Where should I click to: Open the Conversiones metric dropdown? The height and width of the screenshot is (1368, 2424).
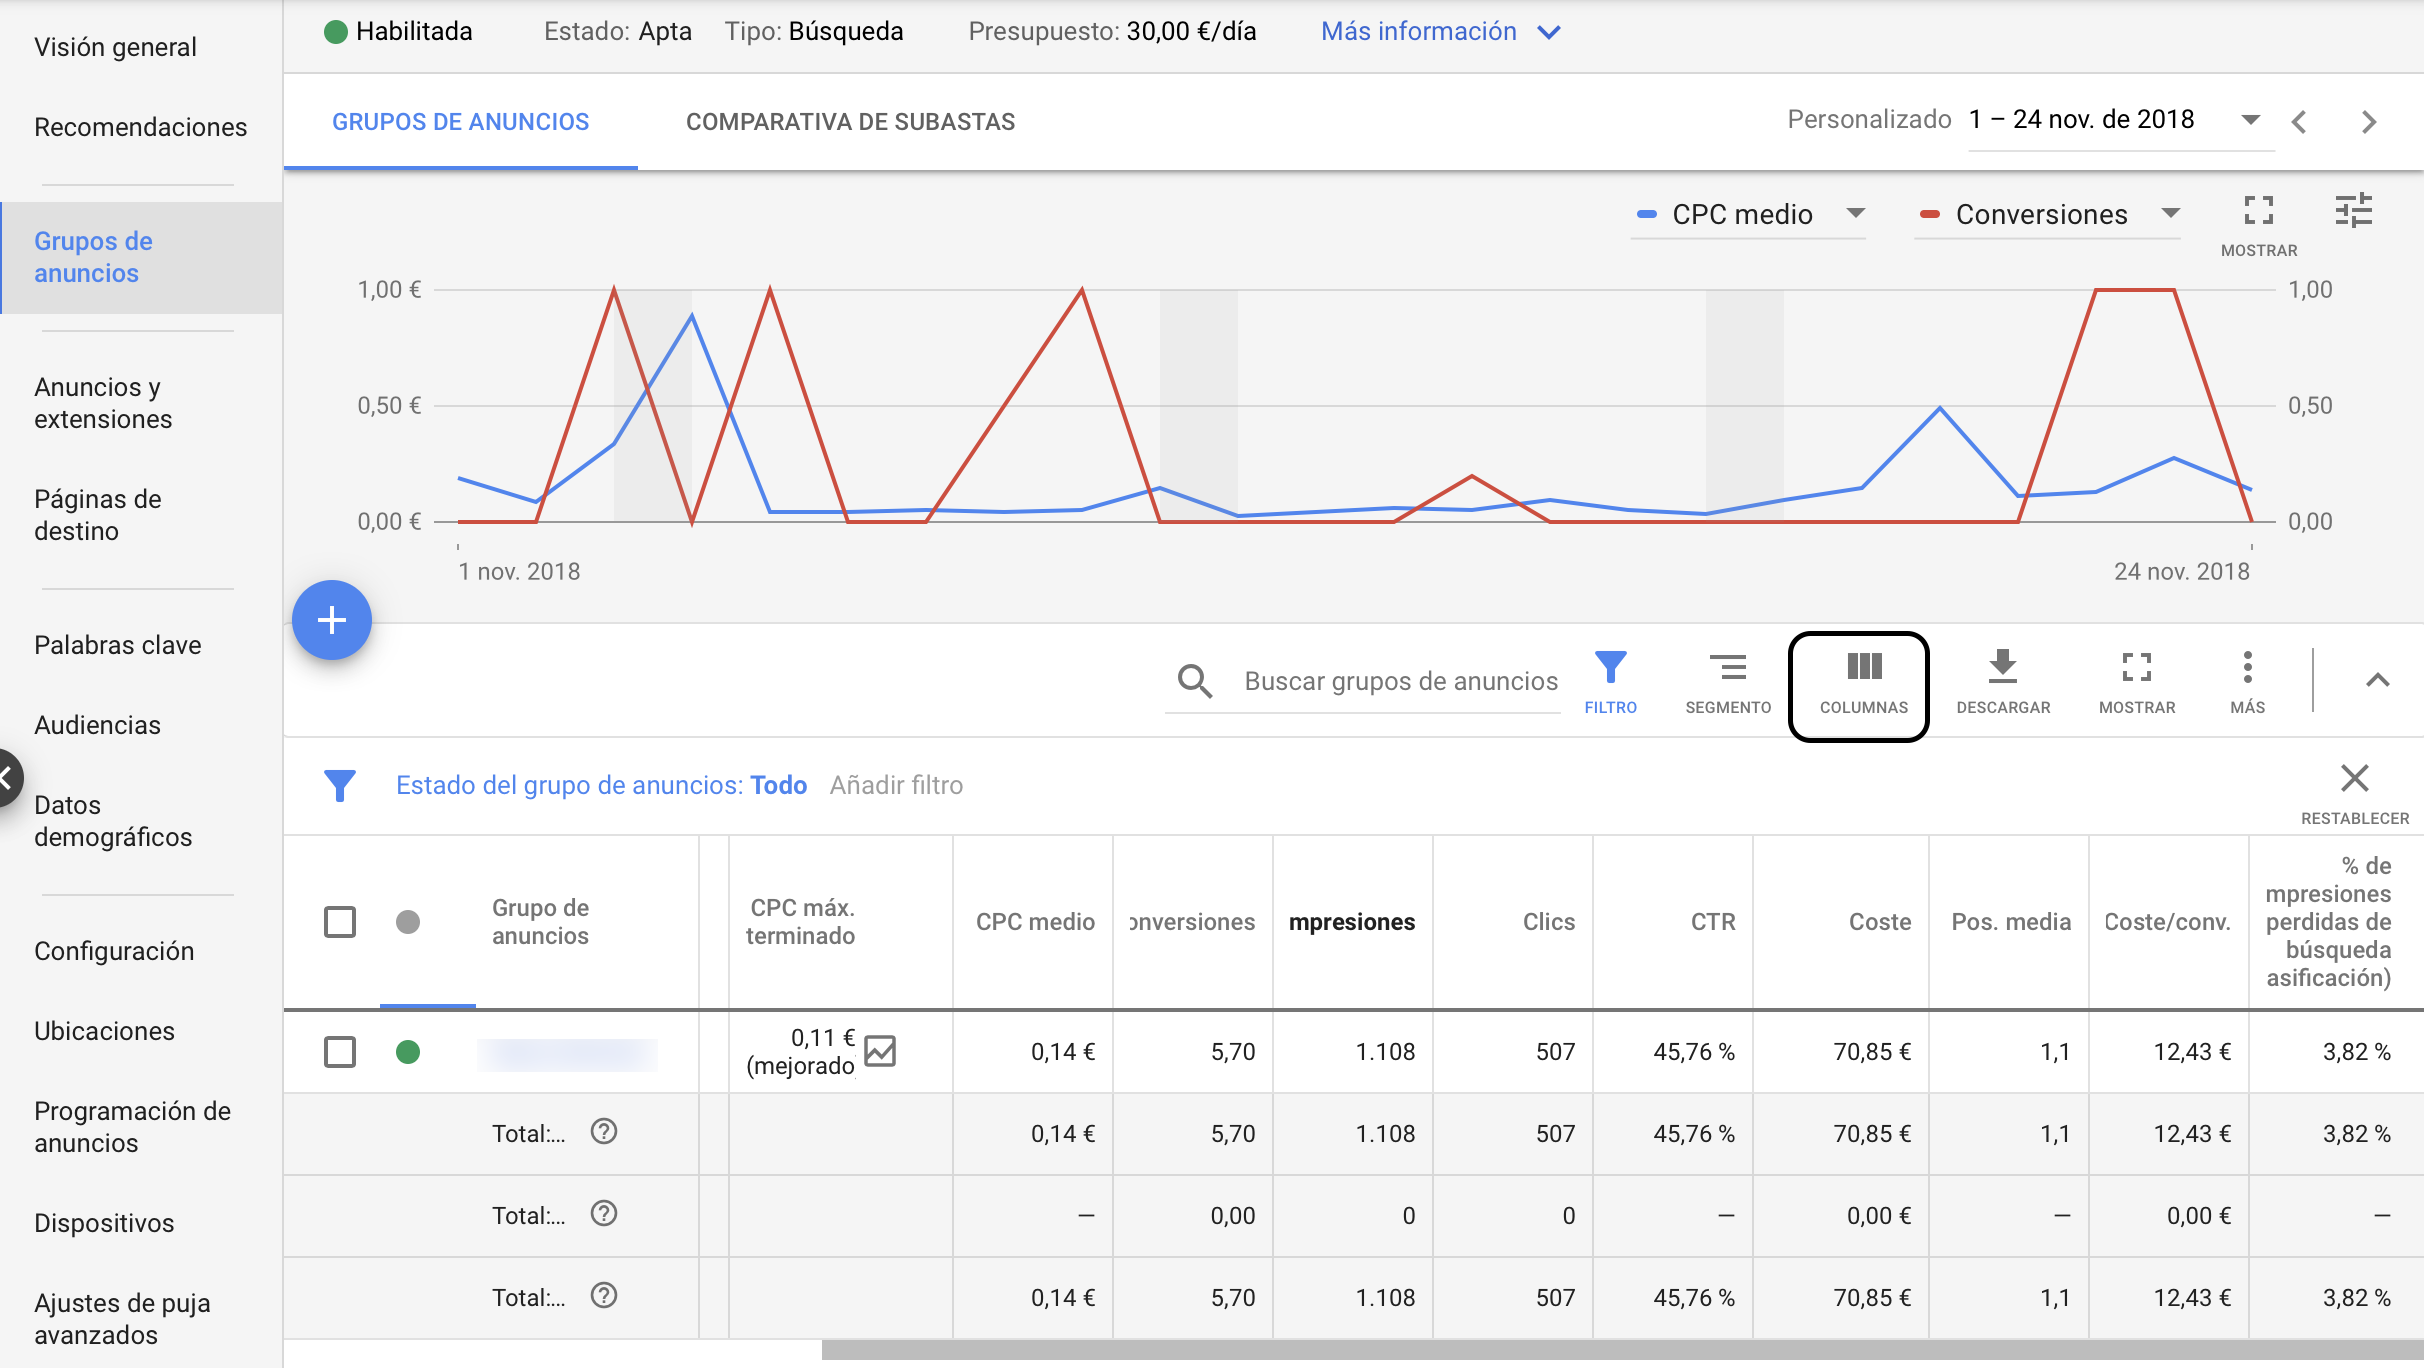coord(2048,214)
